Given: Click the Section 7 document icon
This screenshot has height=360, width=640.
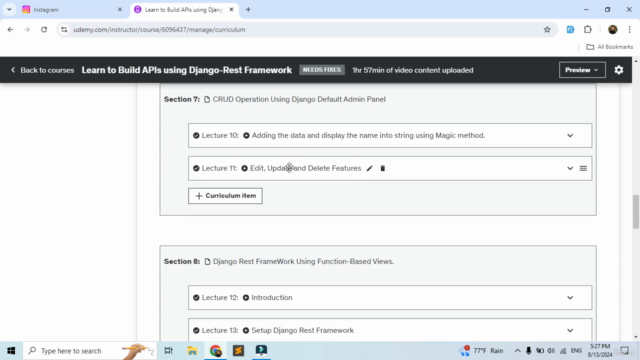Looking at the screenshot, I should (x=207, y=99).
